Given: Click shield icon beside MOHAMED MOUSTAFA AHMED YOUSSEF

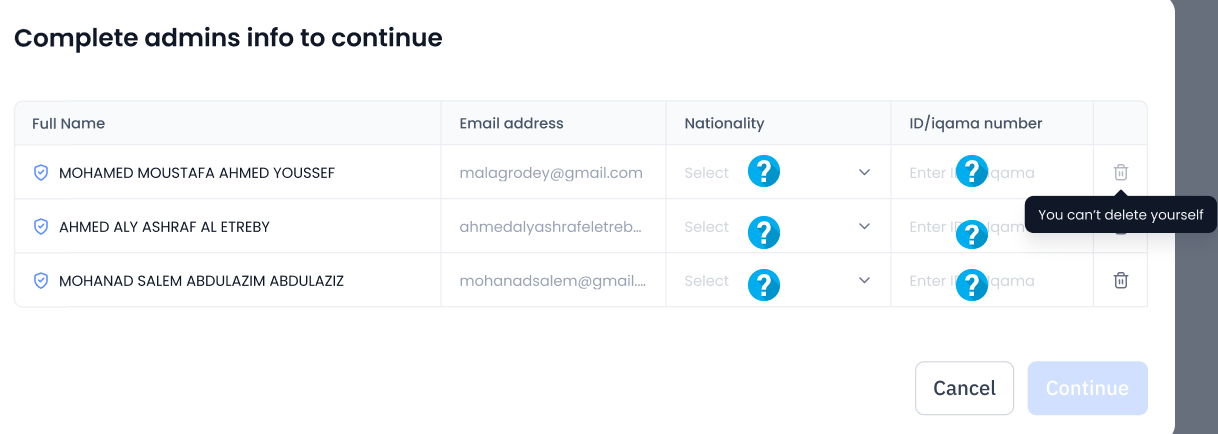Looking at the screenshot, I should point(41,173).
